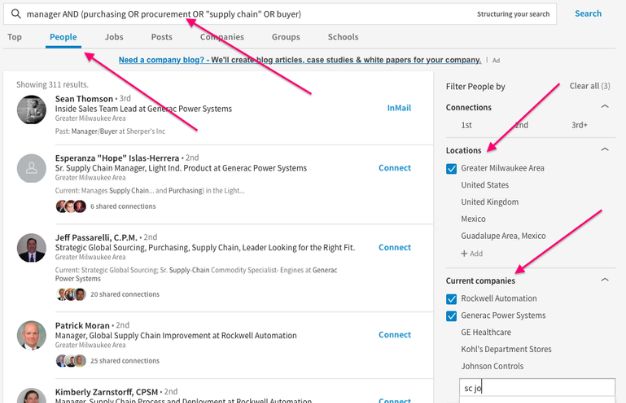This screenshot has height=403, width=626.
Task: Open Patrick Moran's profile photo
Action: (32, 335)
